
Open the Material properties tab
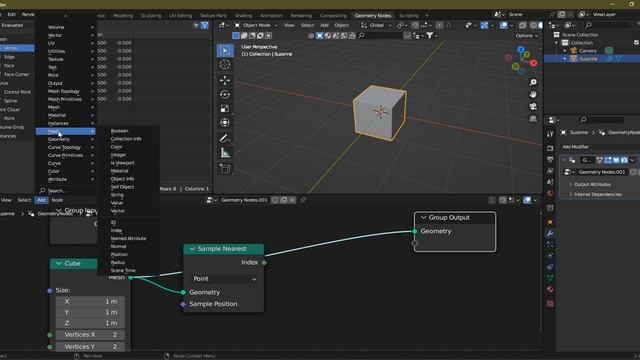[550, 289]
